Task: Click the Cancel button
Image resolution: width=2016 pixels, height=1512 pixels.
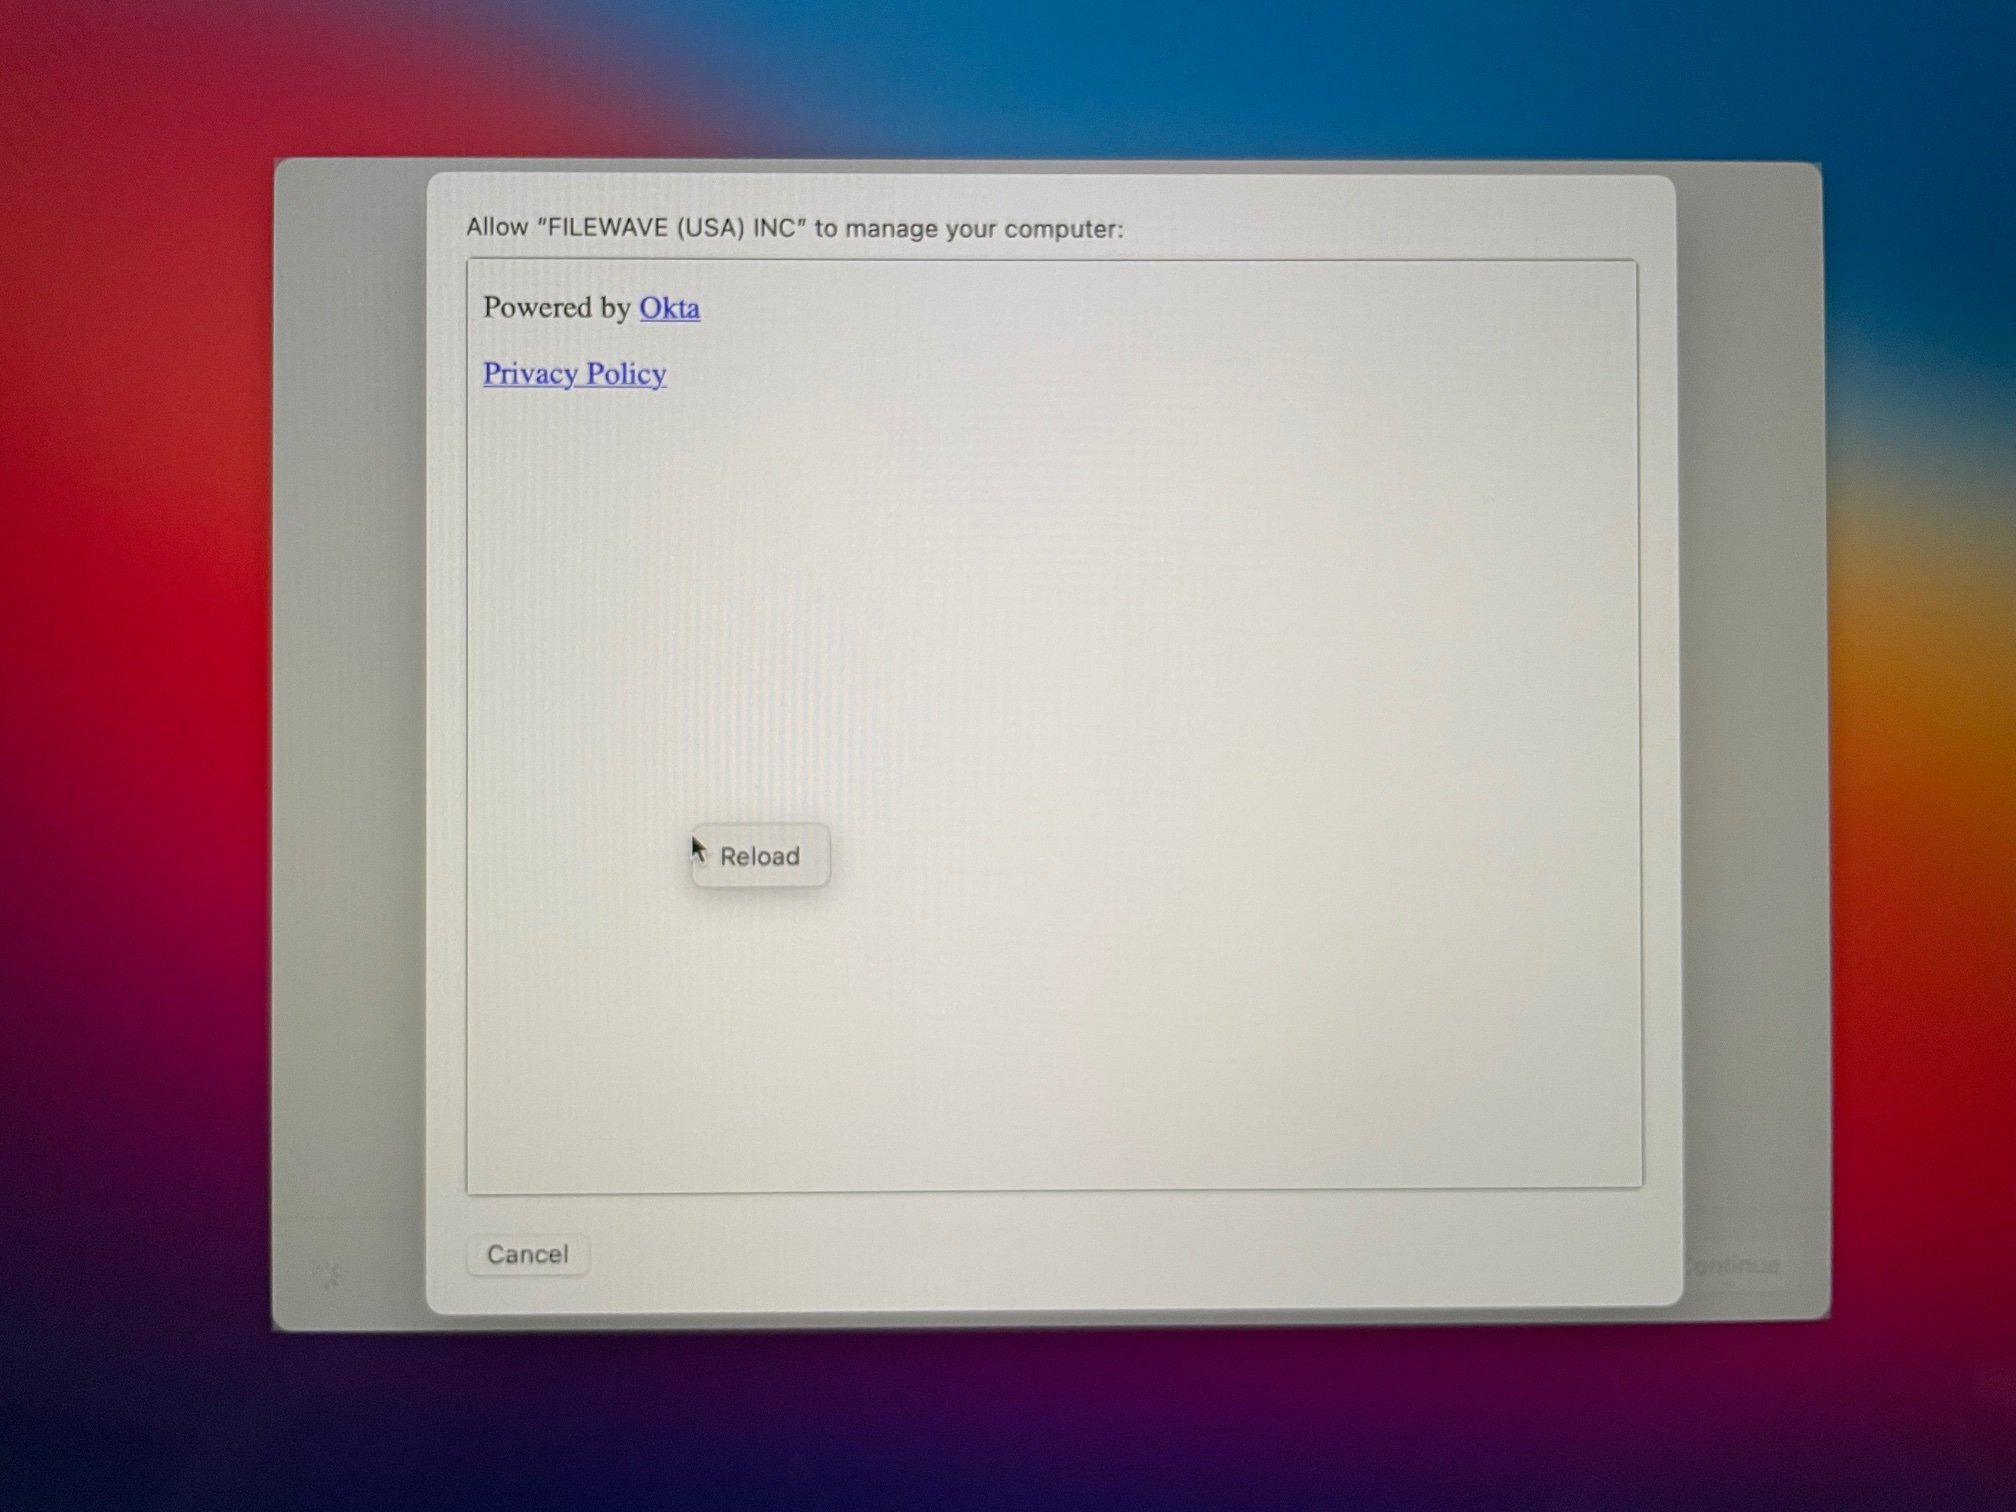Action: [x=527, y=1254]
